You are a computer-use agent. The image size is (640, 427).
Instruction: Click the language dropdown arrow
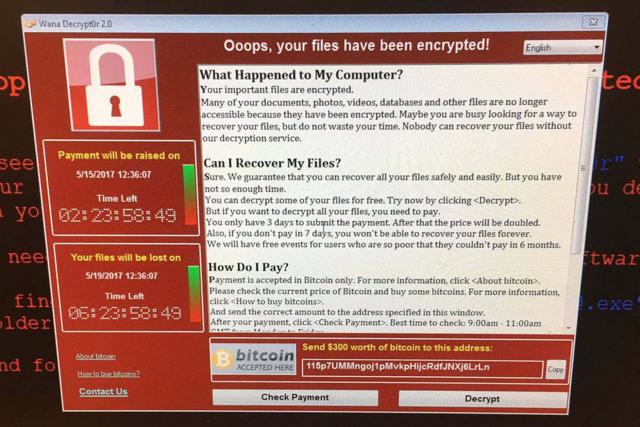[596, 47]
